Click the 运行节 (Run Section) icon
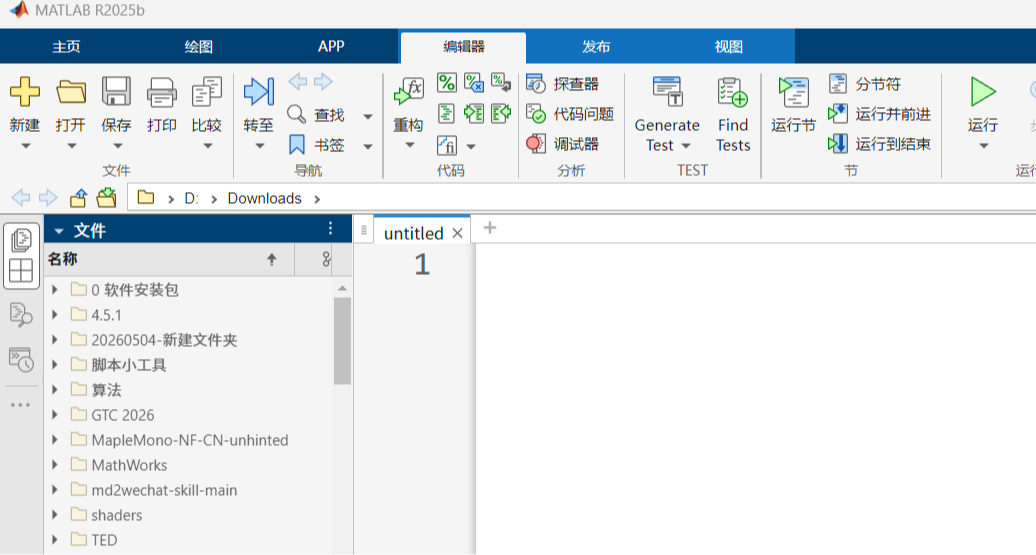This screenshot has height=555, width=1036. click(793, 92)
